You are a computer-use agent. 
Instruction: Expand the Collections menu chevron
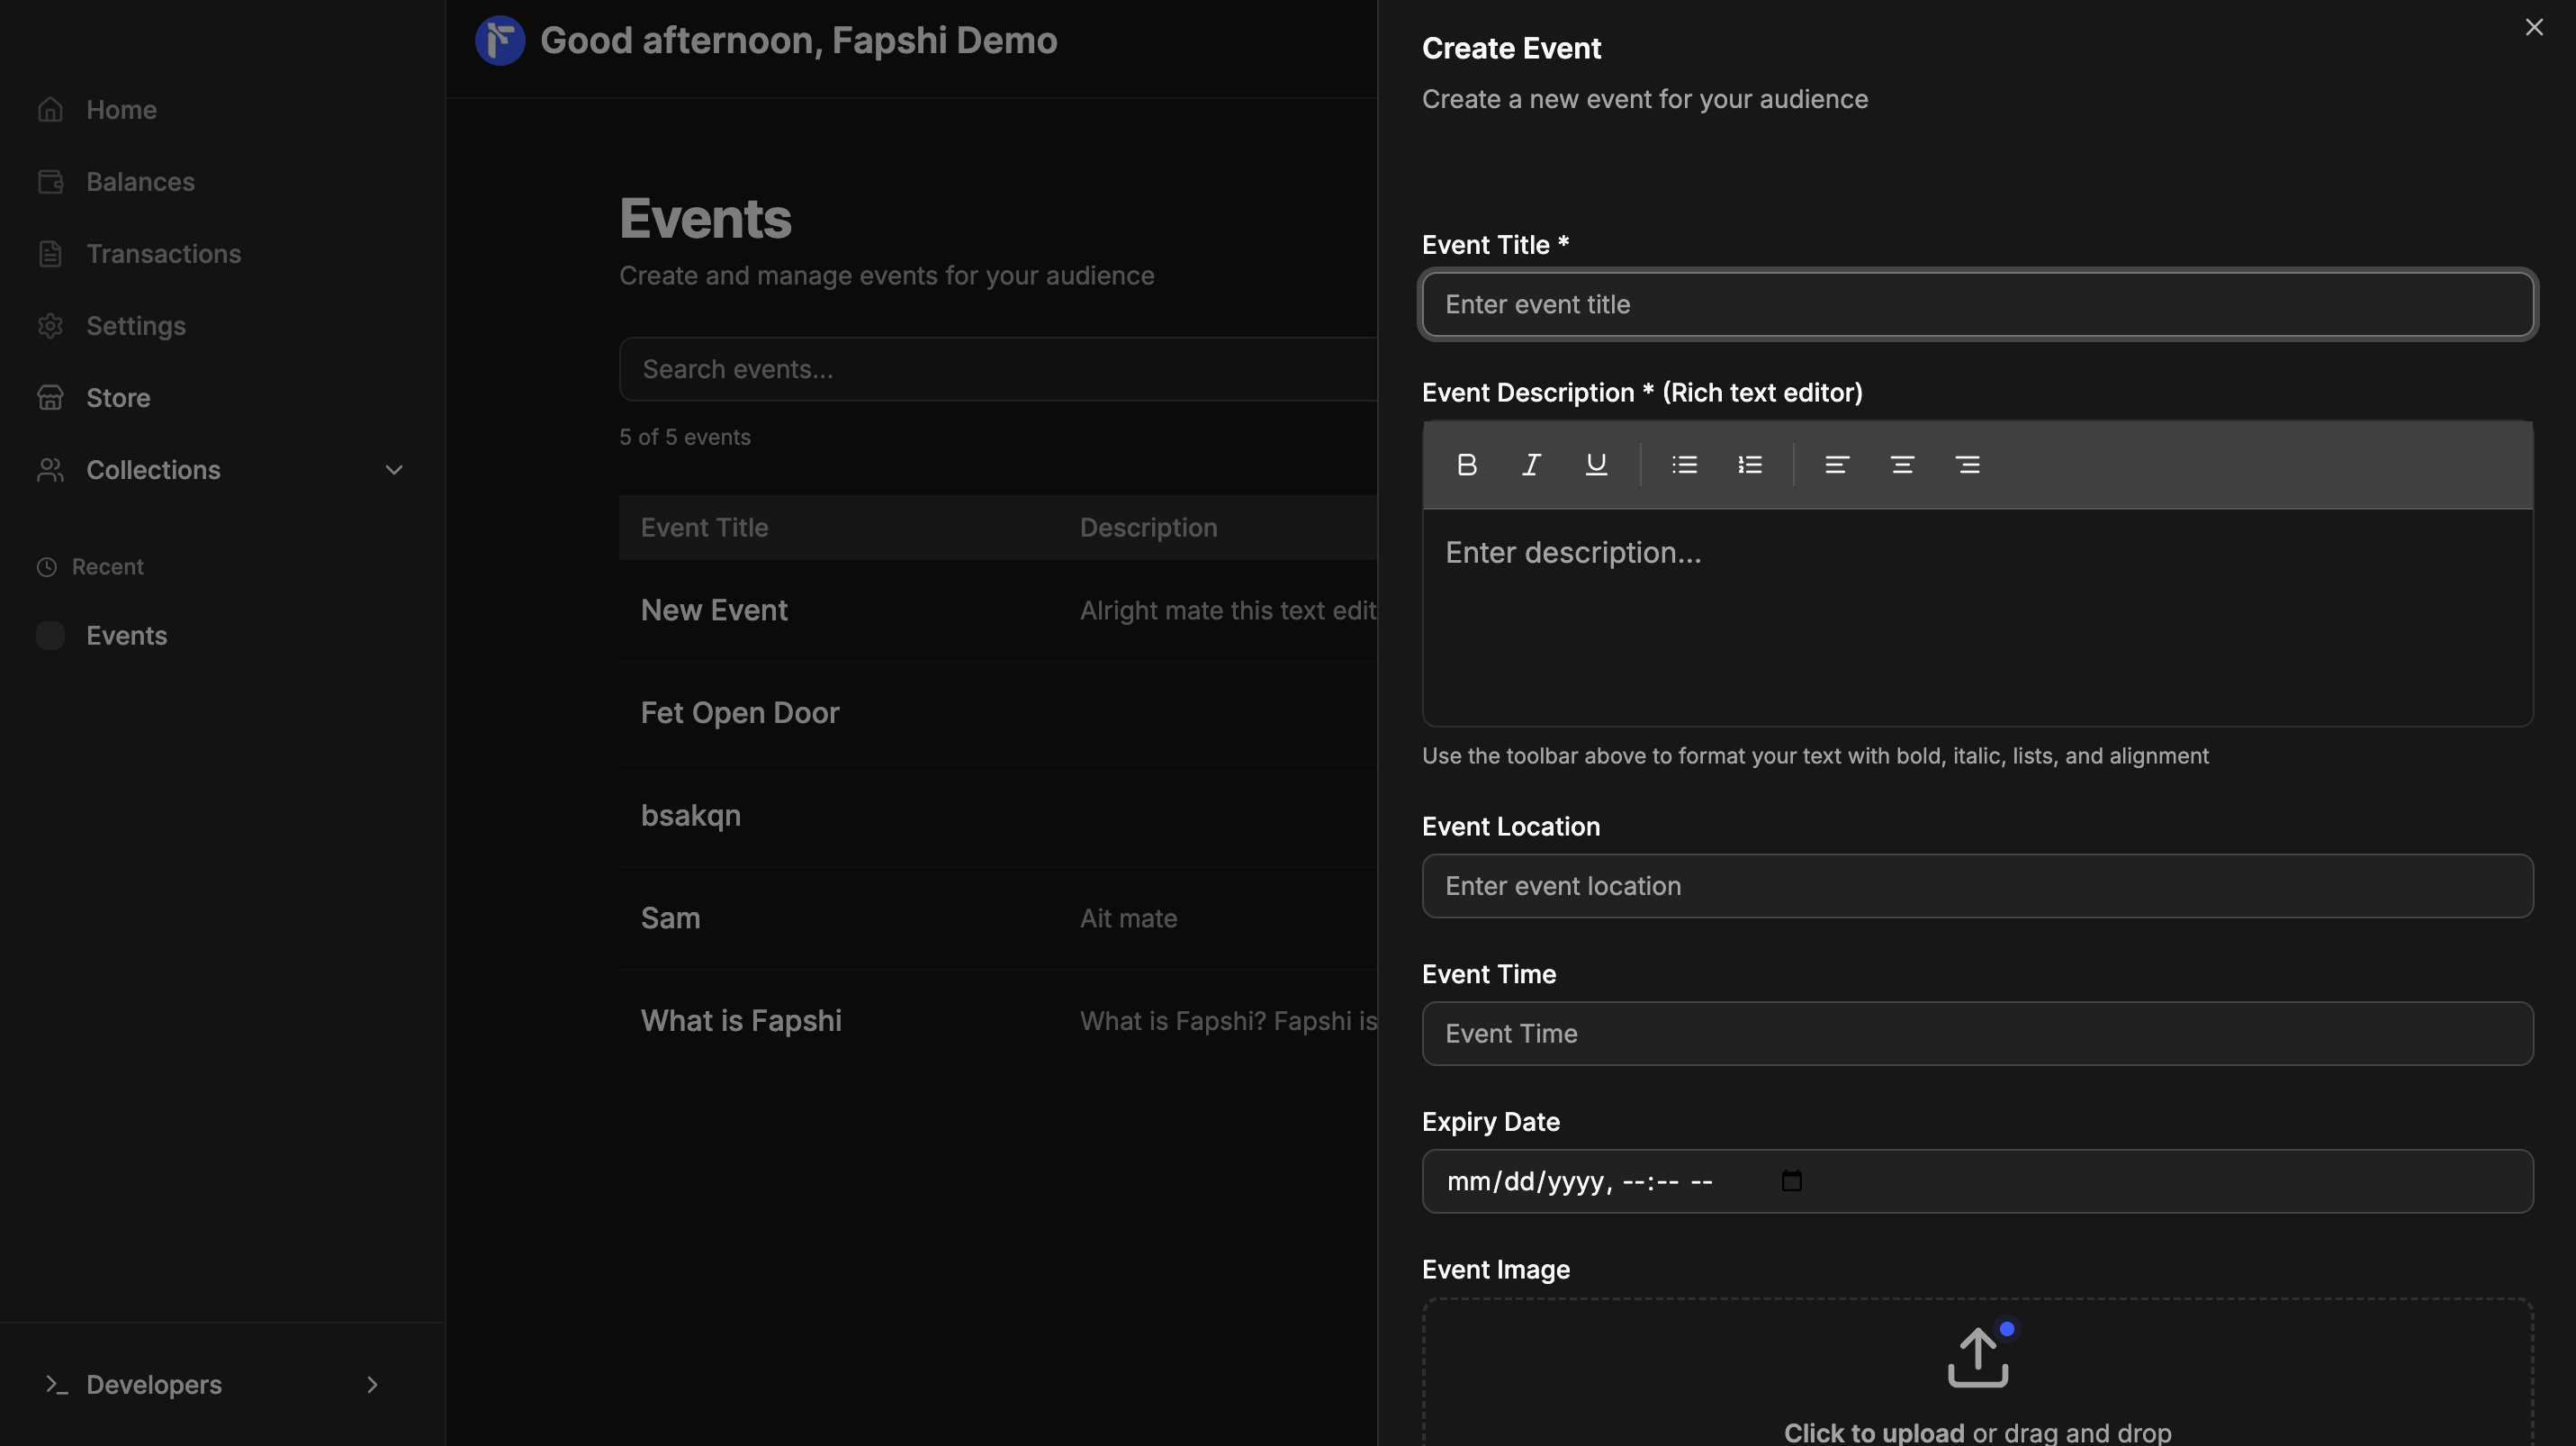coord(394,470)
